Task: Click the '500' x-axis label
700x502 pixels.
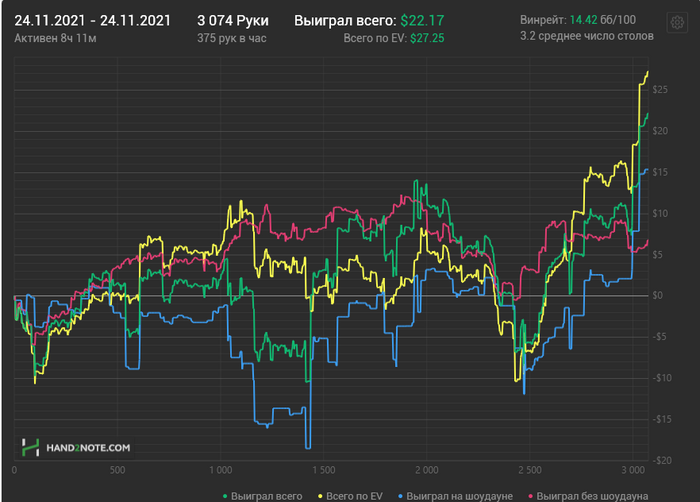Action: tap(117, 470)
